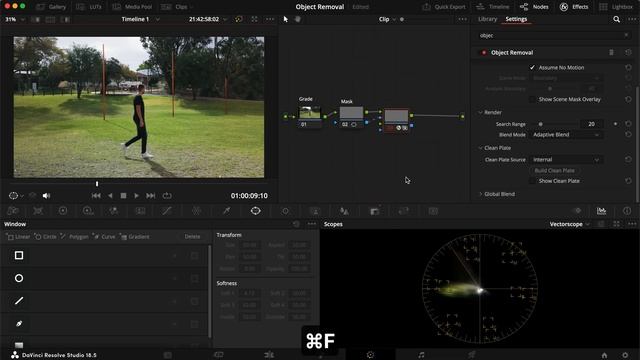Open the Curves palette icon
The width and height of the screenshot is (640, 360).
pyautogui.click(x=167, y=211)
